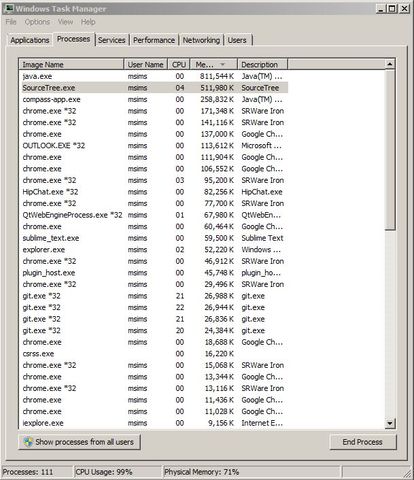The height and width of the screenshot is (480, 414).
Task: Select the sublime_text.exe process
Action: point(153,238)
